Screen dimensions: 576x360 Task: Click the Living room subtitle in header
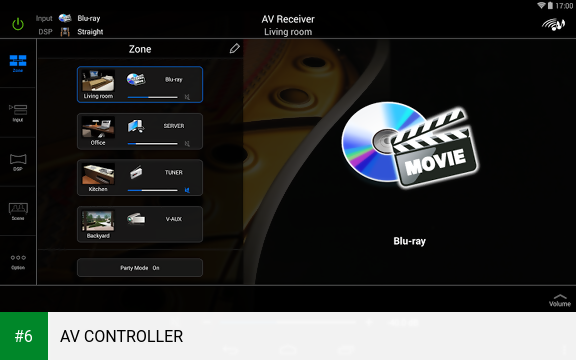tap(288, 32)
